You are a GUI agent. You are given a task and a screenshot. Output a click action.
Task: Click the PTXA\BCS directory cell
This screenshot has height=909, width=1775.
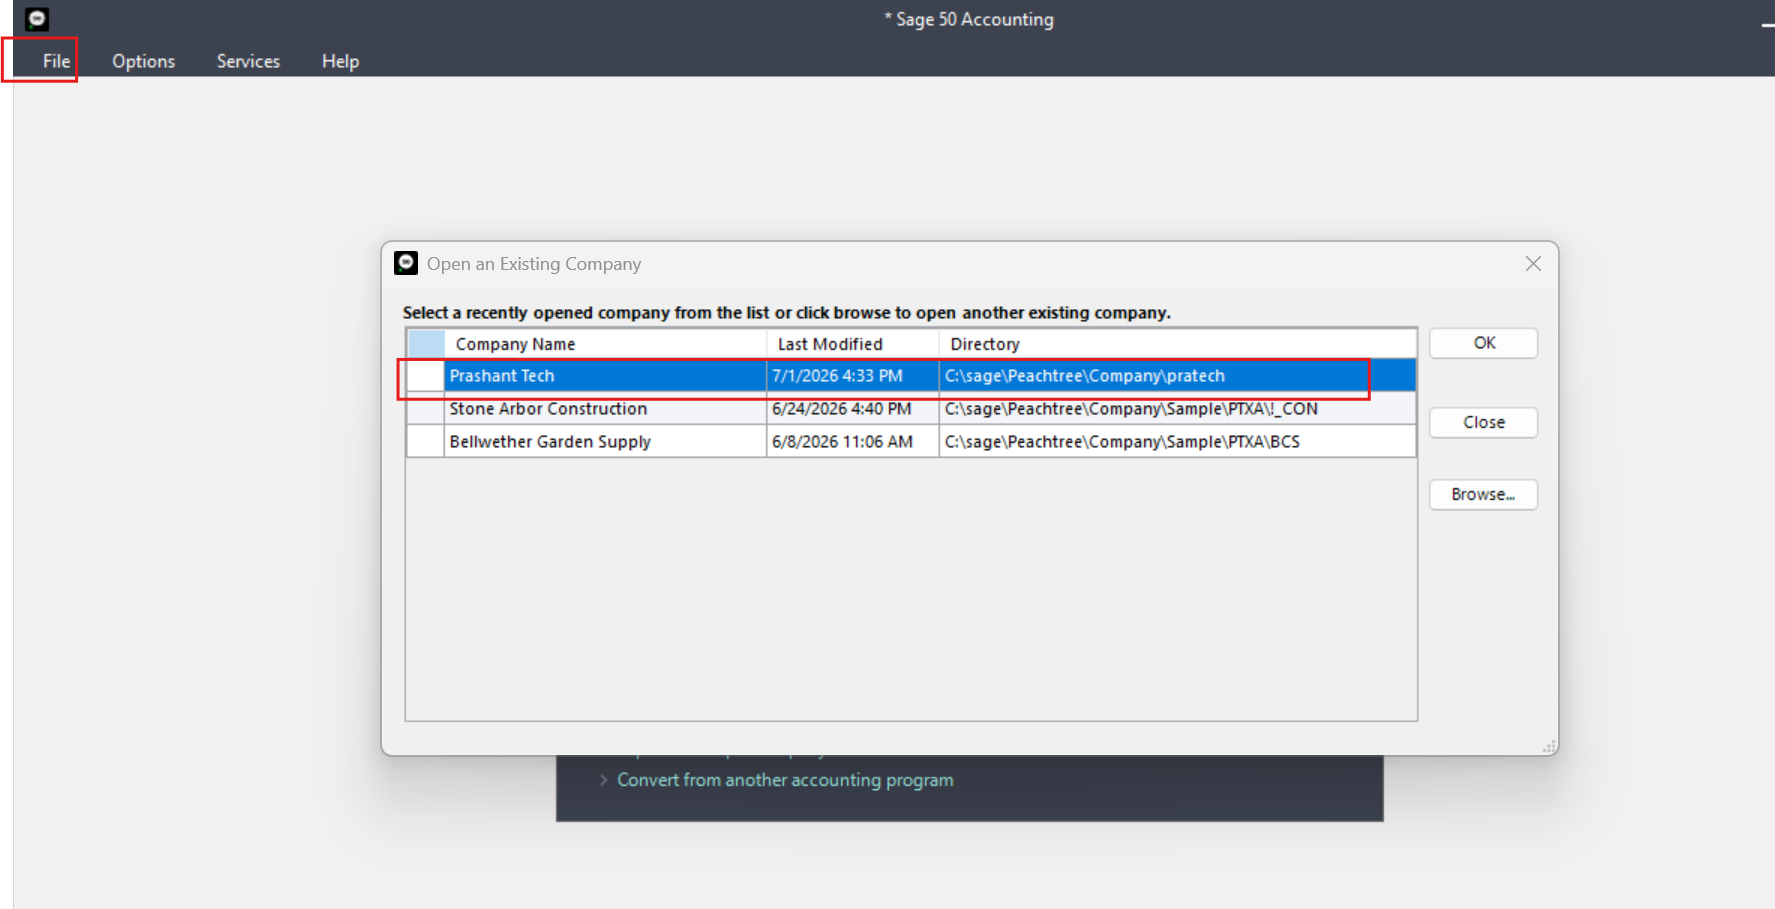pyautogui.click(x=1178, y=442)
